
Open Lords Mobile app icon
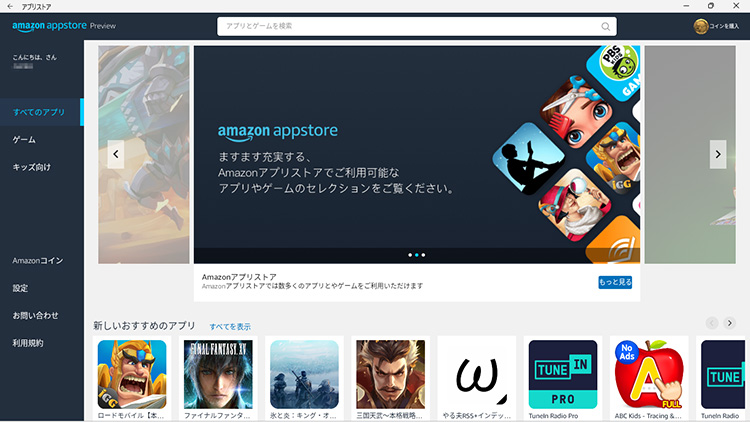[132, 374]
